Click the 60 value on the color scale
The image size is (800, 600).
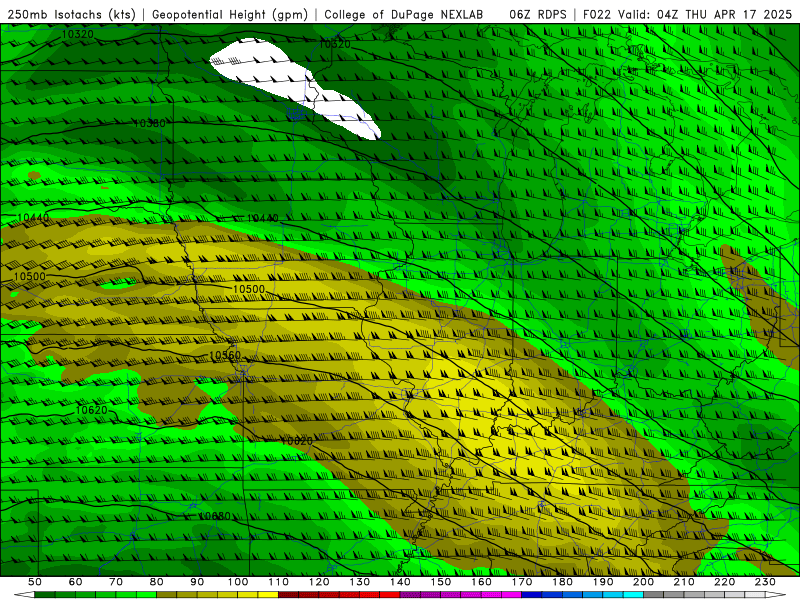[x=75, y=582]
